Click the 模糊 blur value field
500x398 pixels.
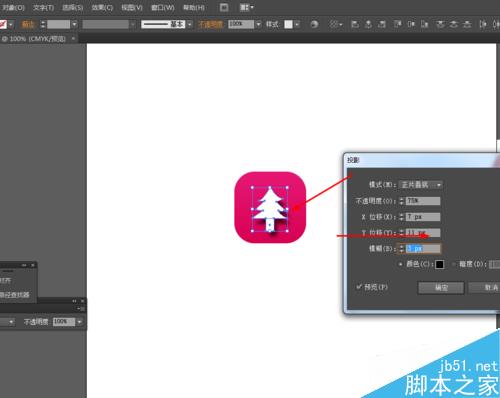[423, 248]
